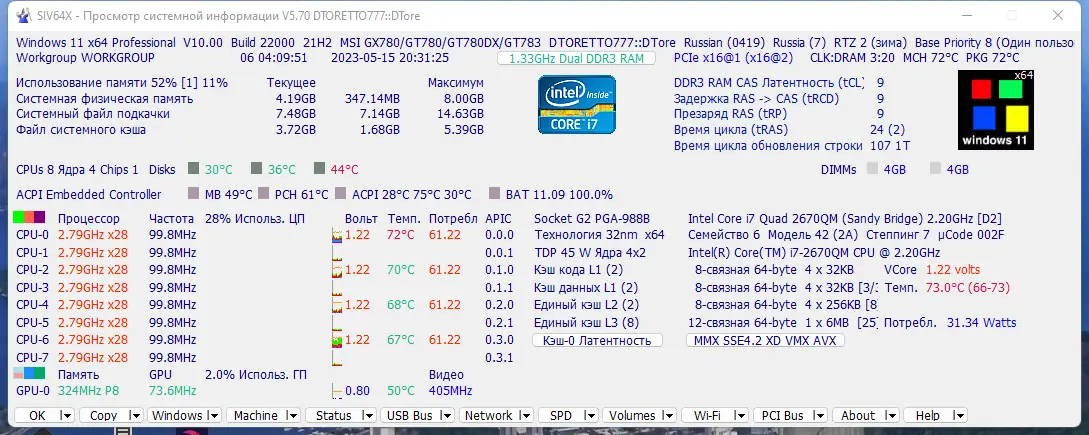This screenshot has width=1089, height=435.
Task: Expand the SPD button dropdown arrow
Action: [590, 416]
